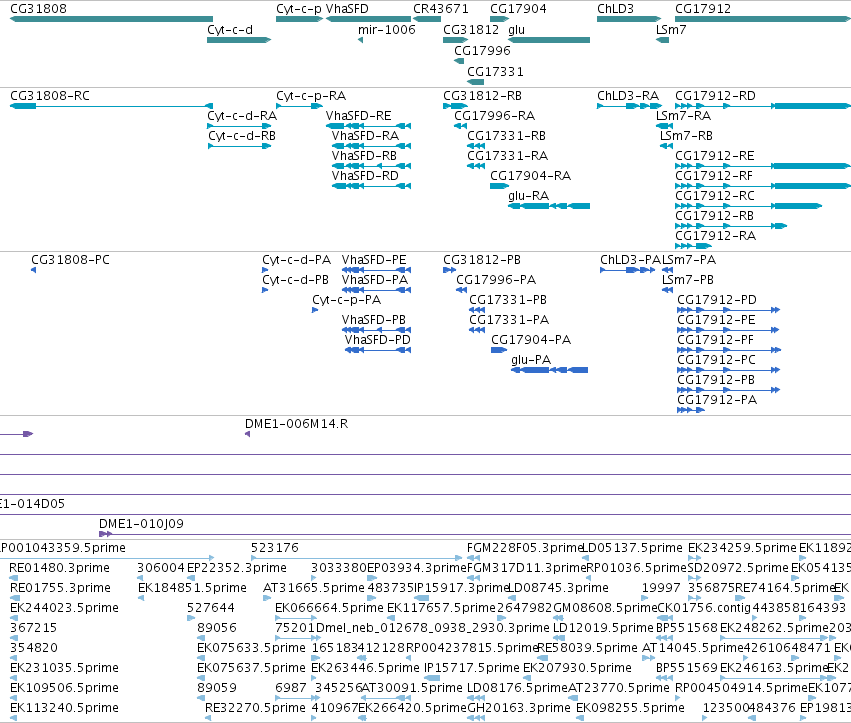
Task: Click transcript VhaSFD-RD
Action: tap(371, 186)
